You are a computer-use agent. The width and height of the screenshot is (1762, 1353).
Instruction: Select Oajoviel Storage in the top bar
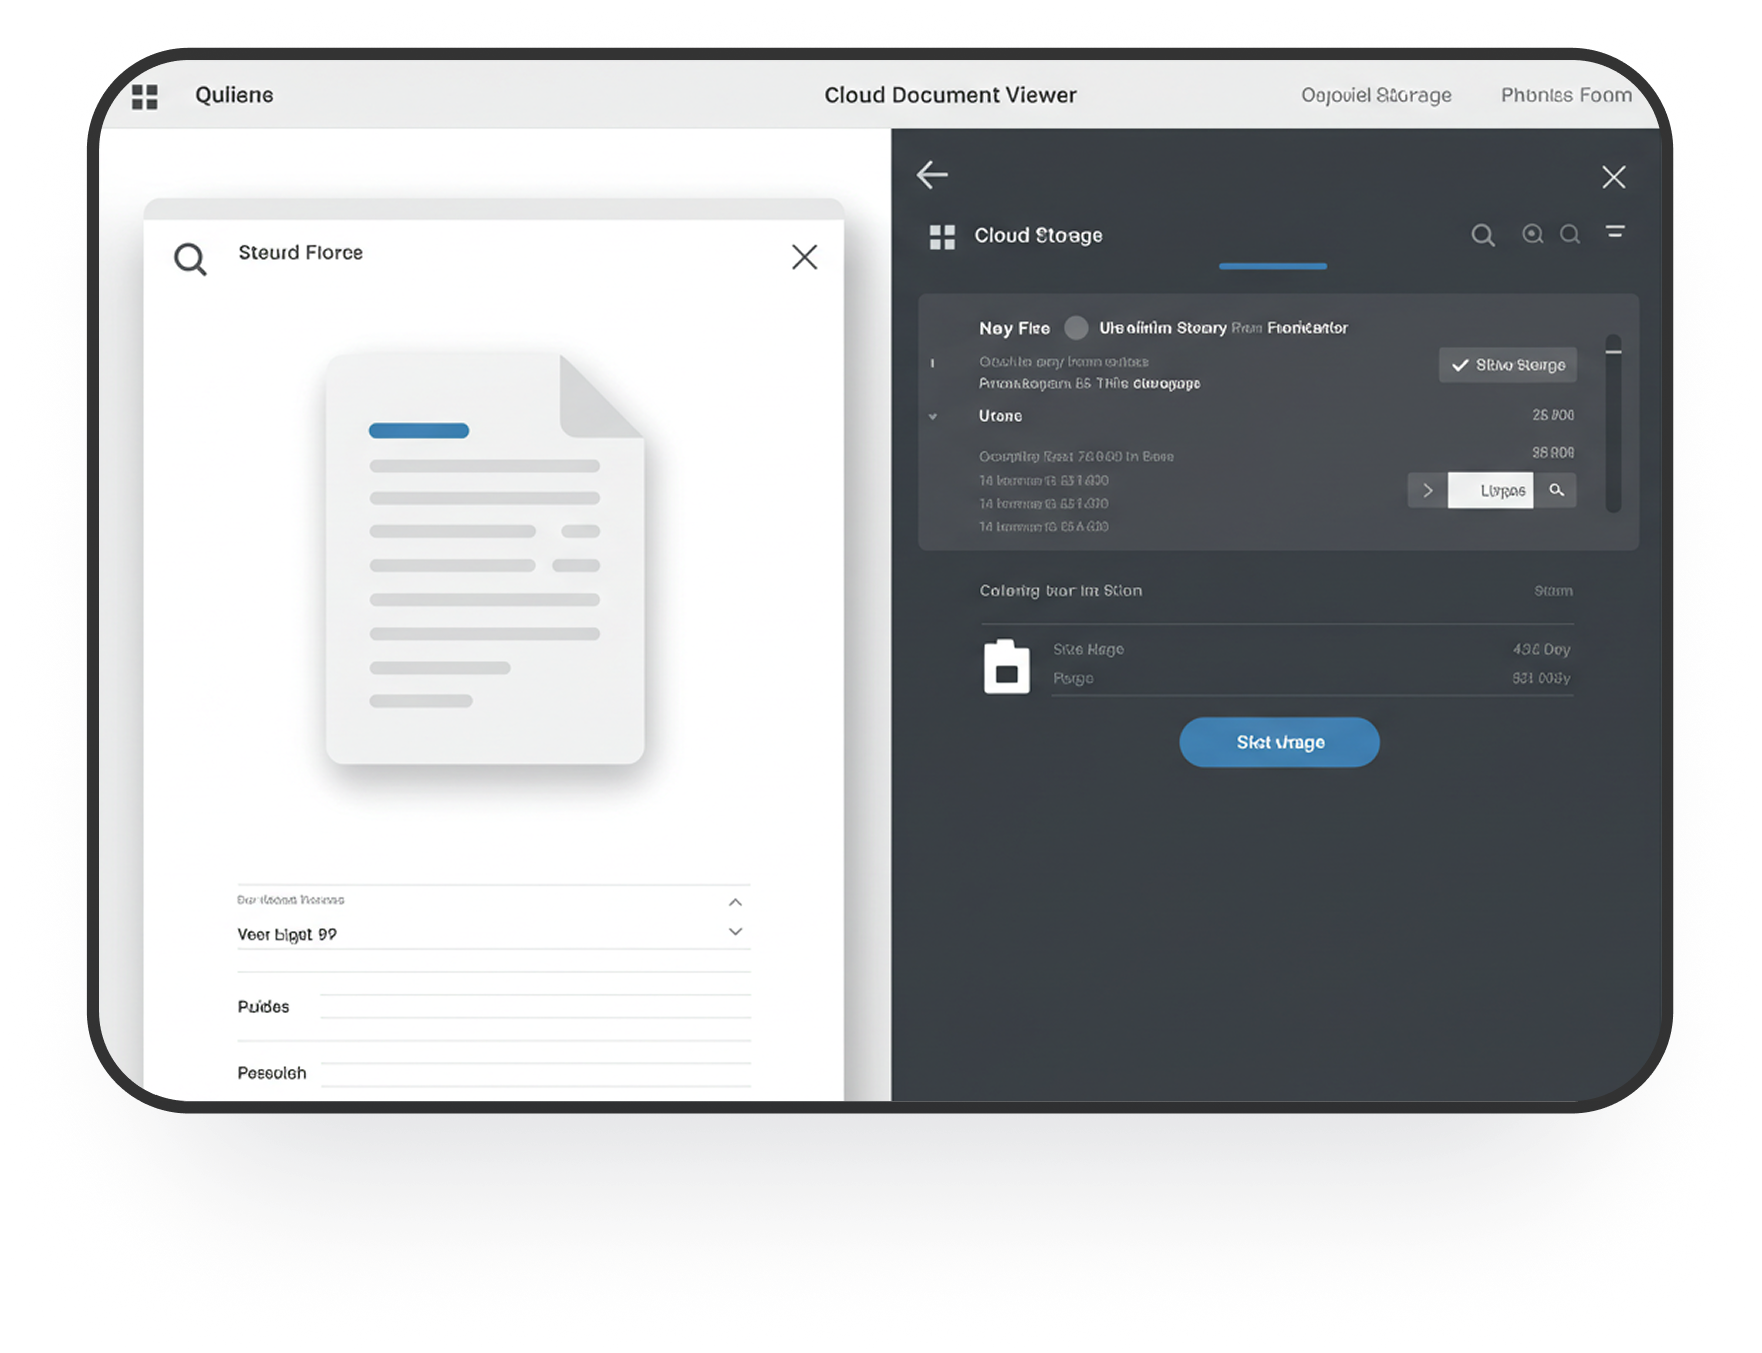pos(1376,95)
